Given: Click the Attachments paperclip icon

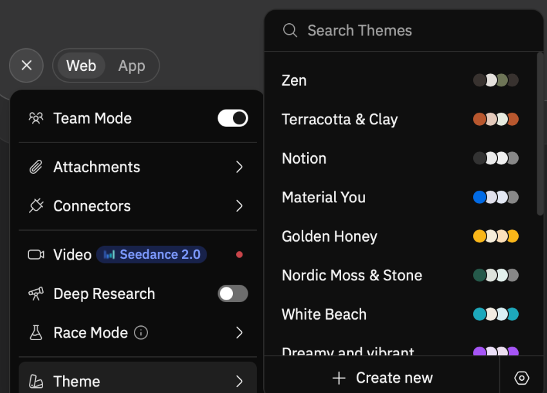Looking at the screenshot, I should click(36, 167).
